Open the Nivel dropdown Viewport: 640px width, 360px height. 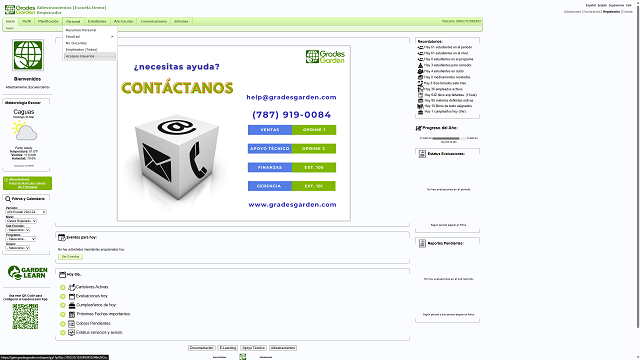21,221
